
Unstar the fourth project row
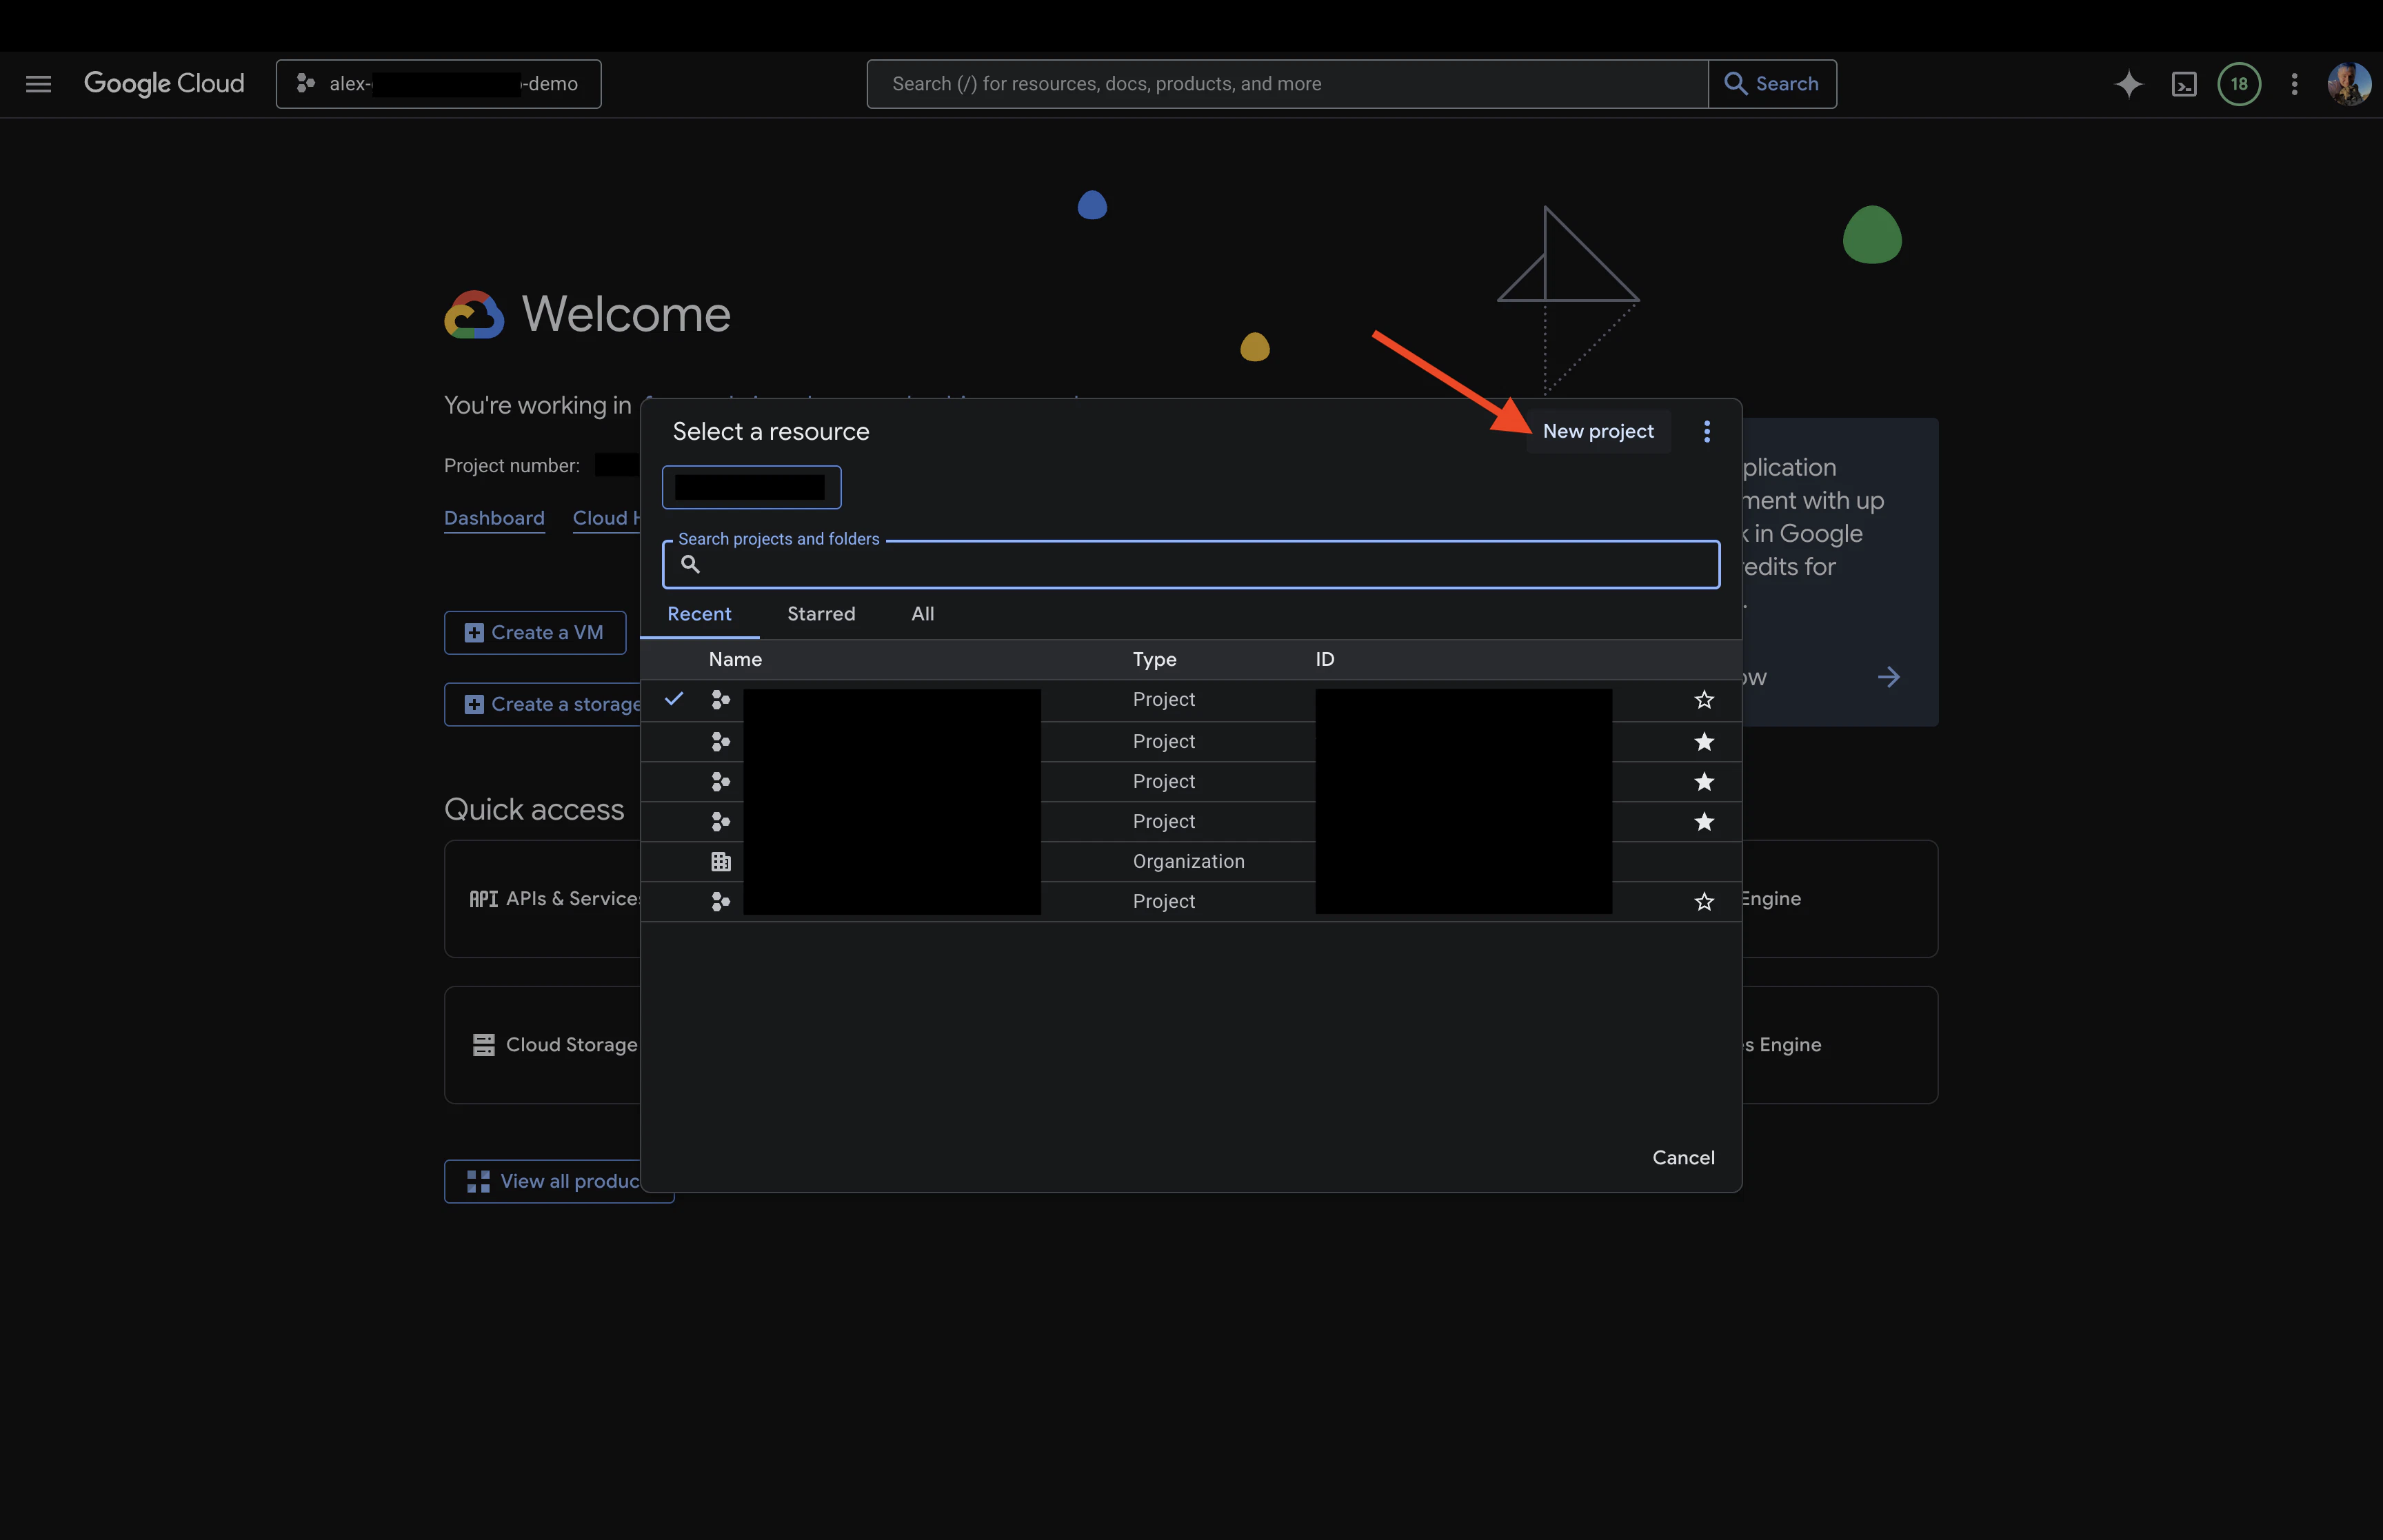[x=1704, y=821]
